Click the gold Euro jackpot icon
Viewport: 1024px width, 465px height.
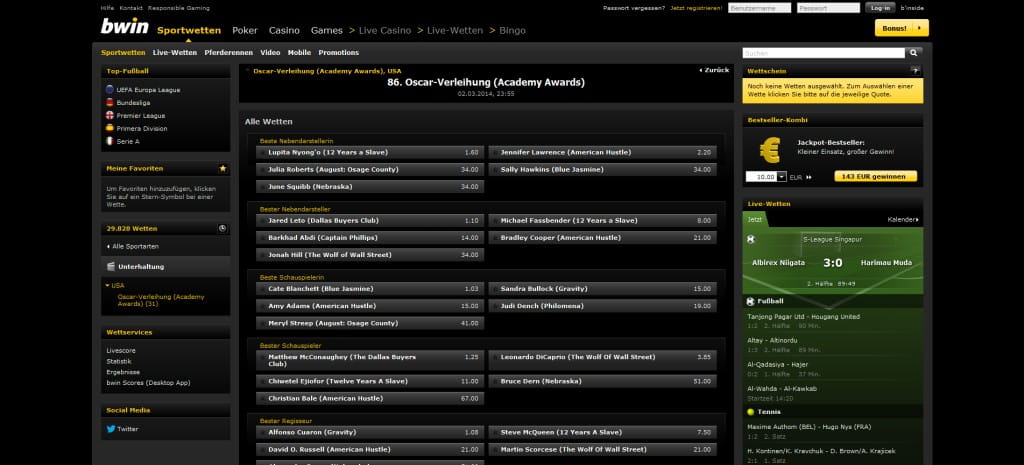coord(769,150)
